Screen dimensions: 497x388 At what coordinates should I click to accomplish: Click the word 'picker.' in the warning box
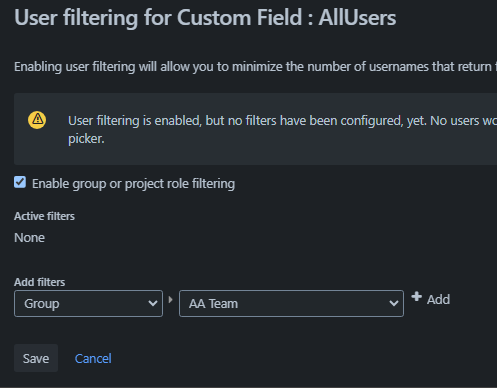pyautogui.click(x=86, y=139)
